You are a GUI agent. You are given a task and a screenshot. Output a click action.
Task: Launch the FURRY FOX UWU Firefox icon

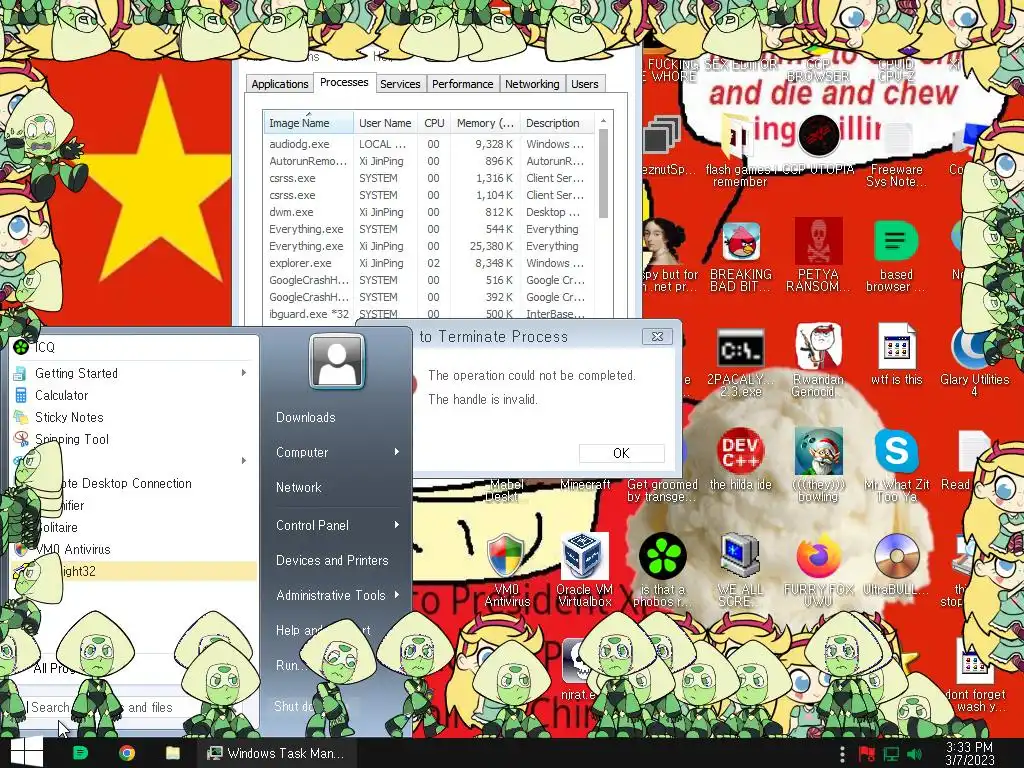tap(818, 556)
